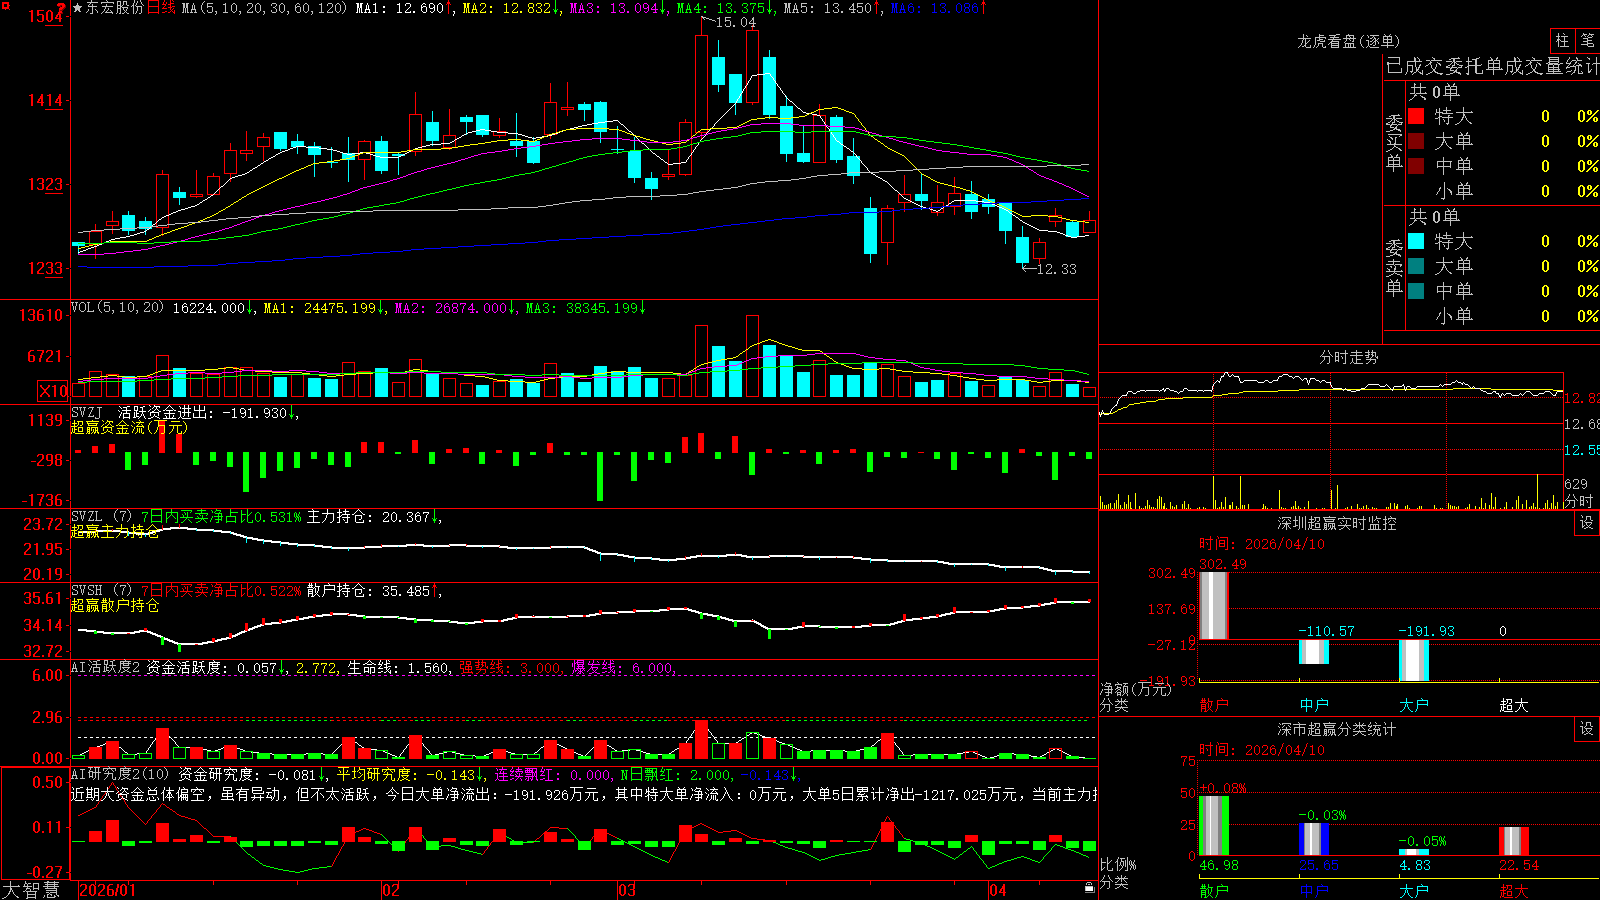
Task: Jump to the 03 month timeline marker
Action: click(x=627, y=890)
